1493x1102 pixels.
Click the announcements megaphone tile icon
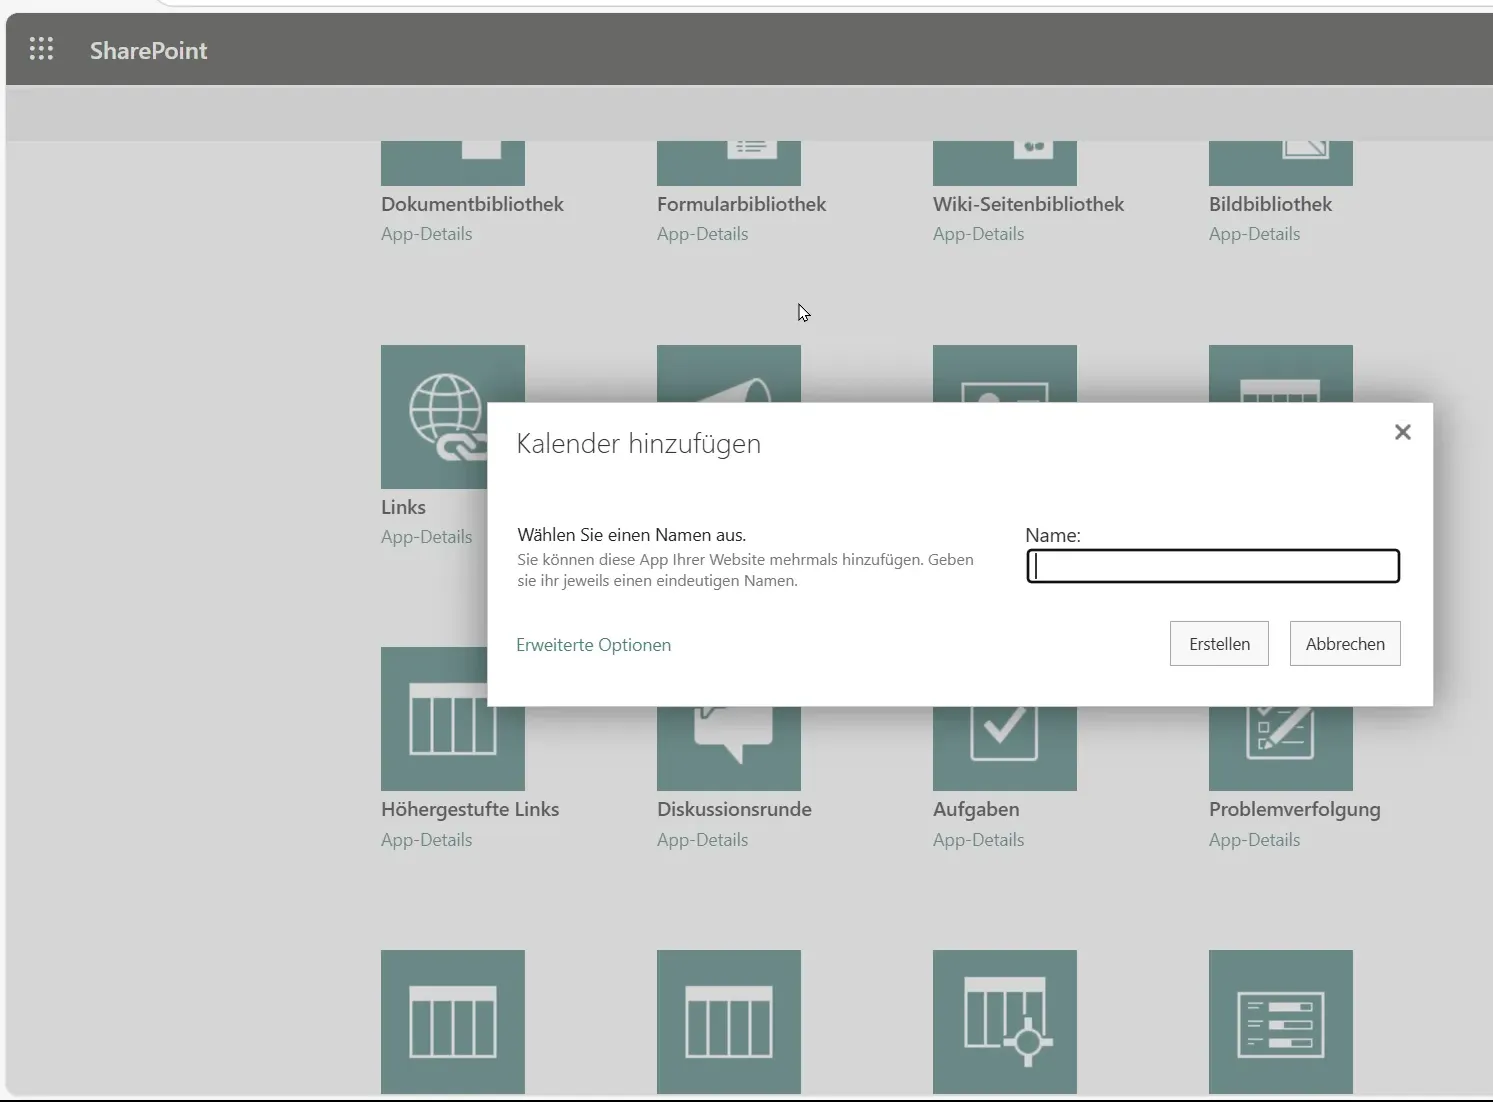729,374
